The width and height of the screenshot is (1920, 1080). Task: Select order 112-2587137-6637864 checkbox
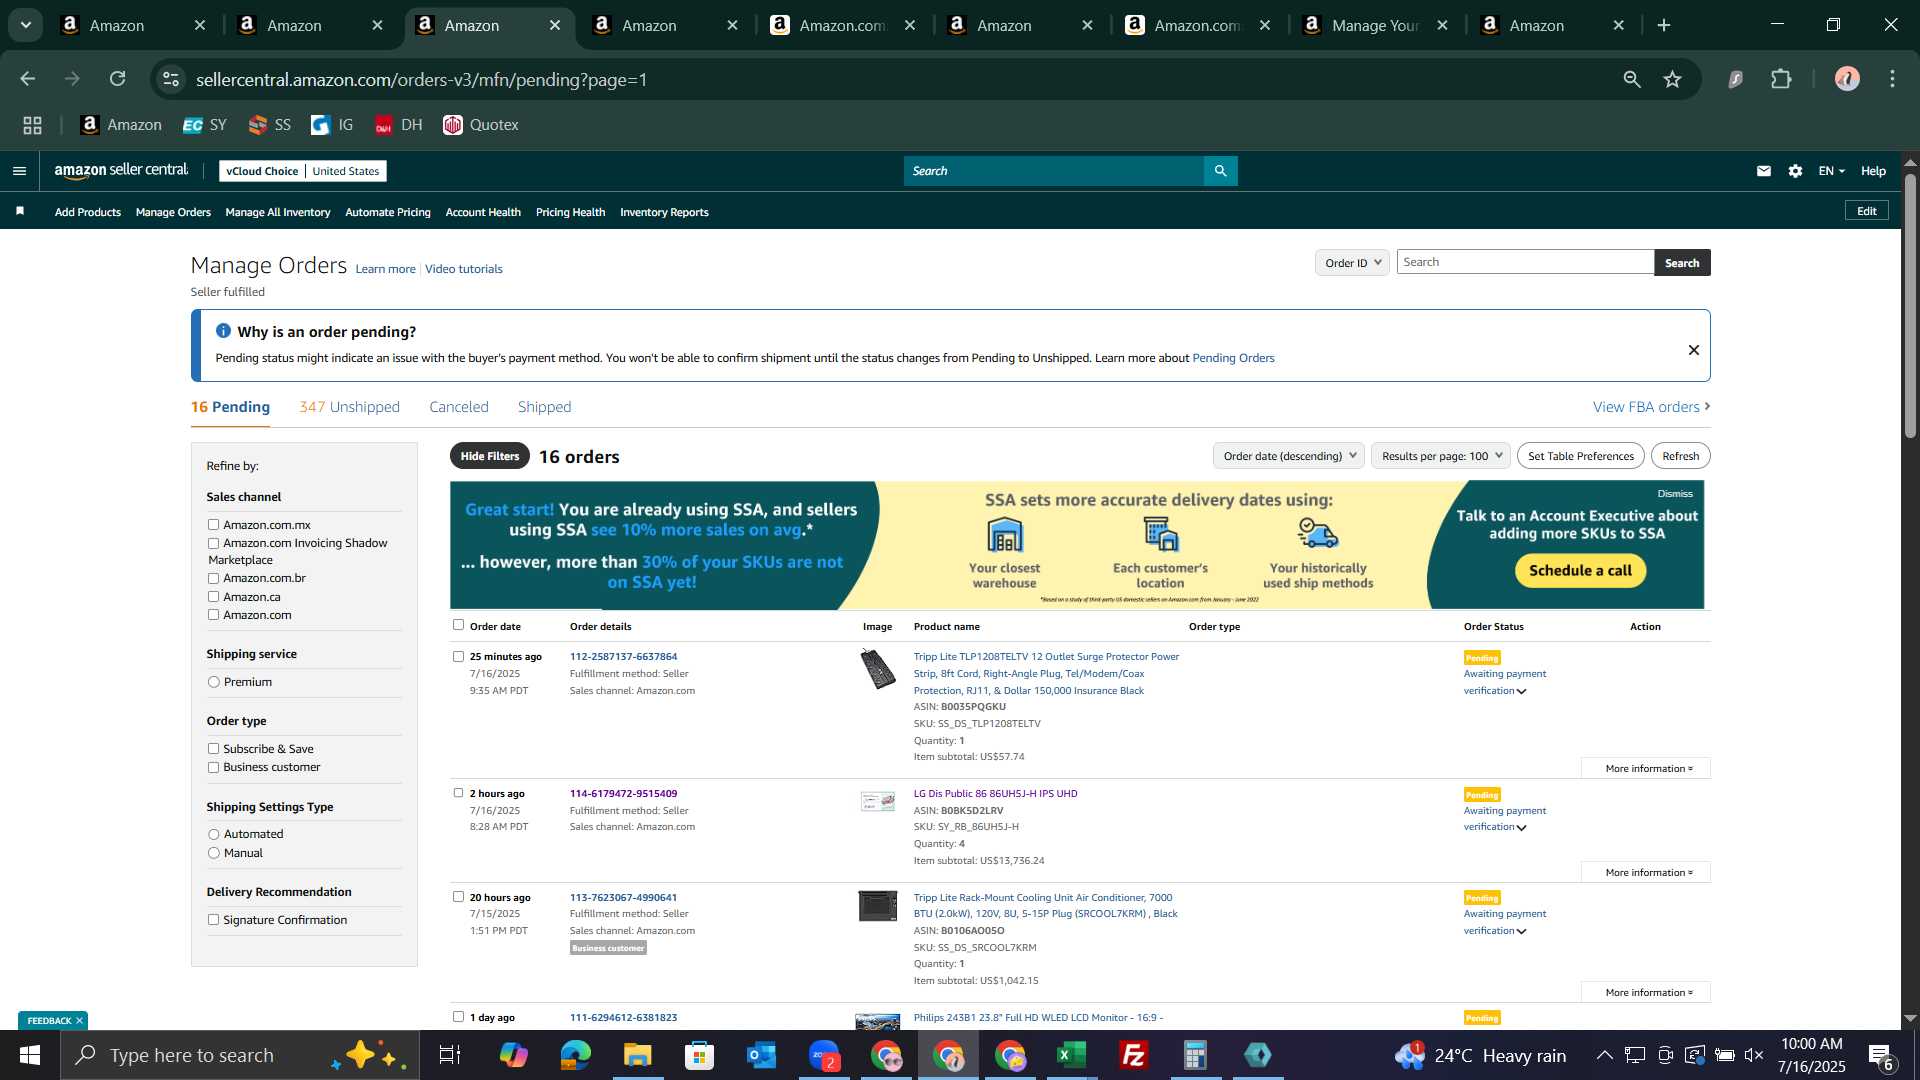458,657
